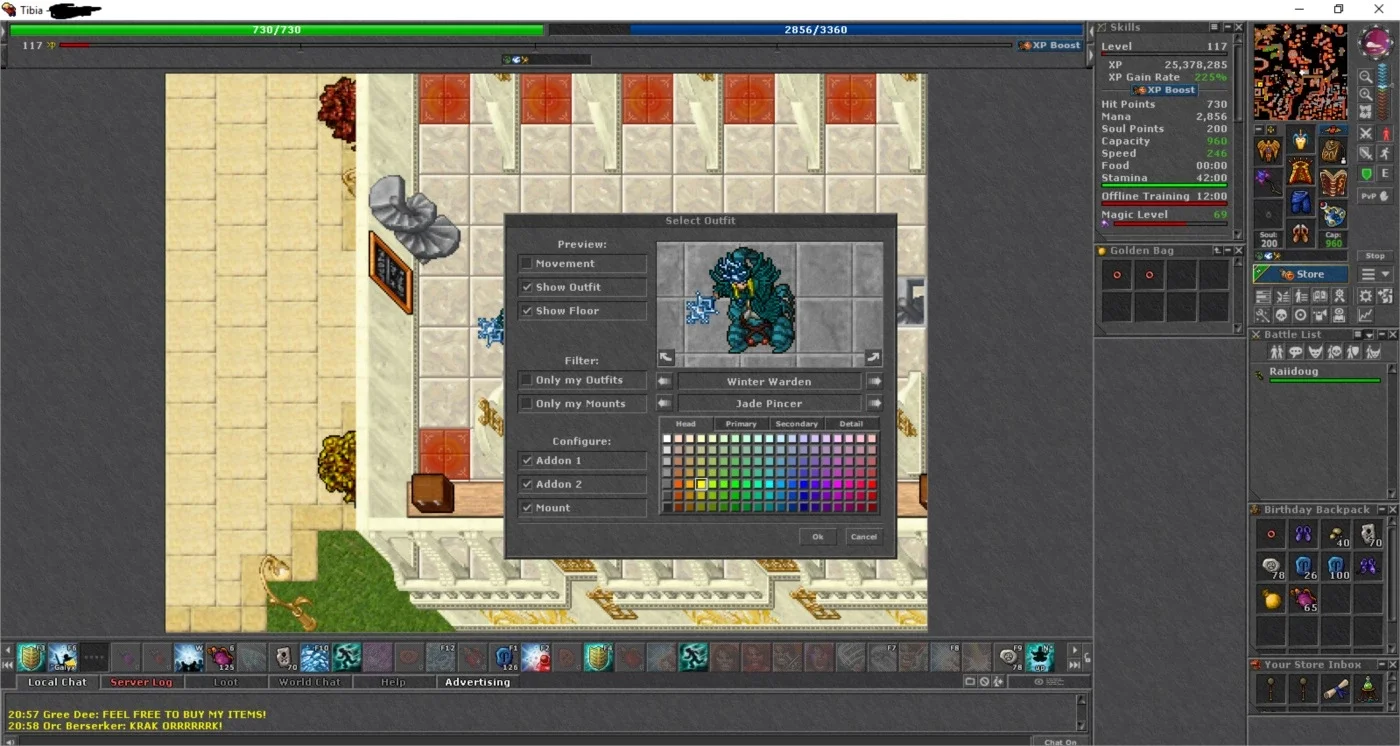Open the World Chat tab
1400x746 pixels.
(310, 682)
